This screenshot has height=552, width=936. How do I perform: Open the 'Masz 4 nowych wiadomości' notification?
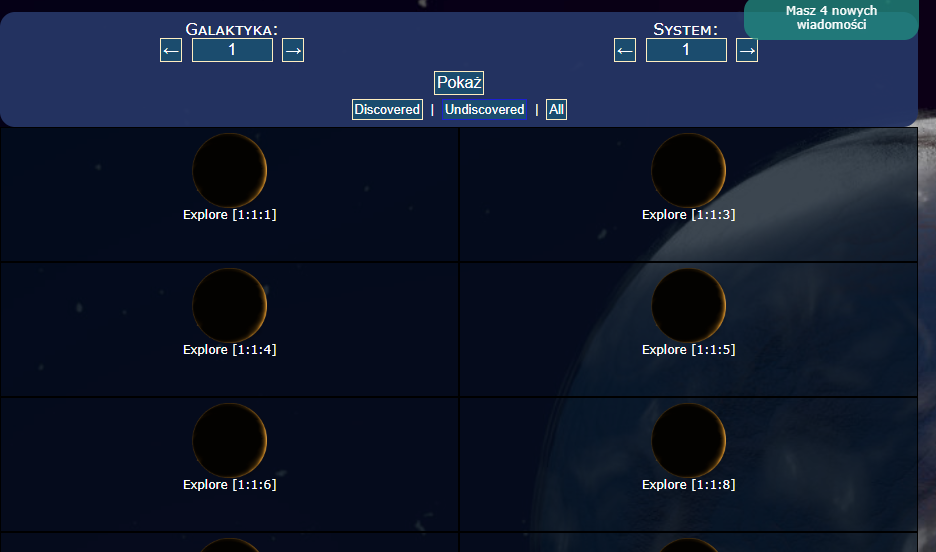pos(831,18)
